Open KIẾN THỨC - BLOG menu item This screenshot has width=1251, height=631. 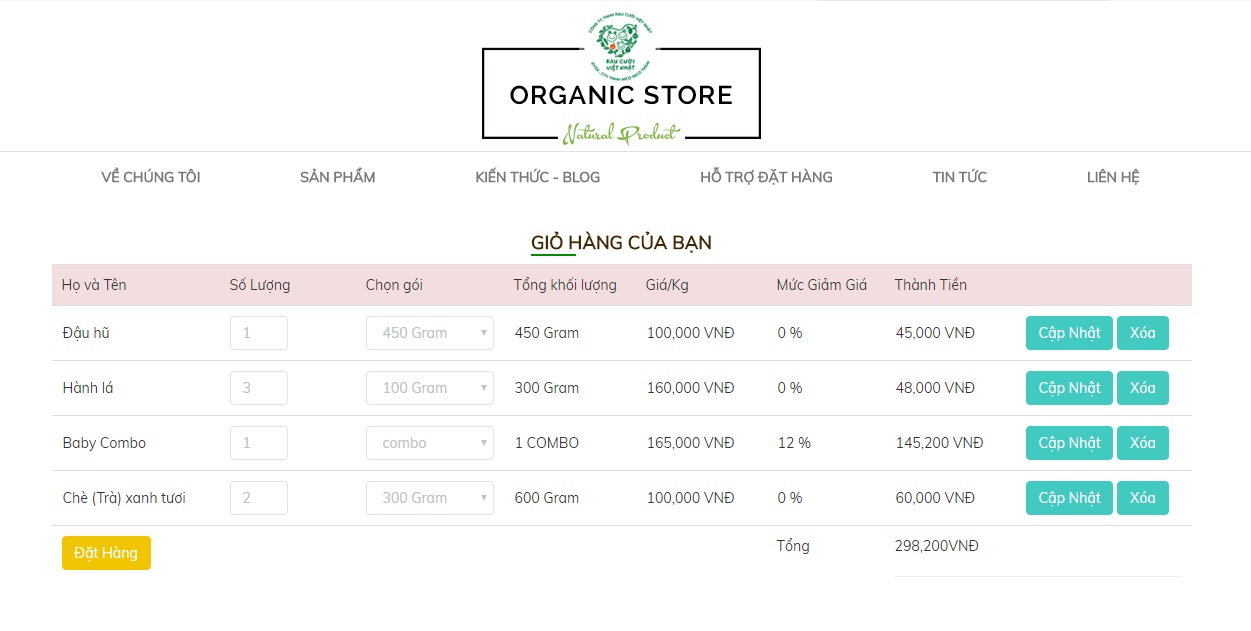tap(538, 177)
